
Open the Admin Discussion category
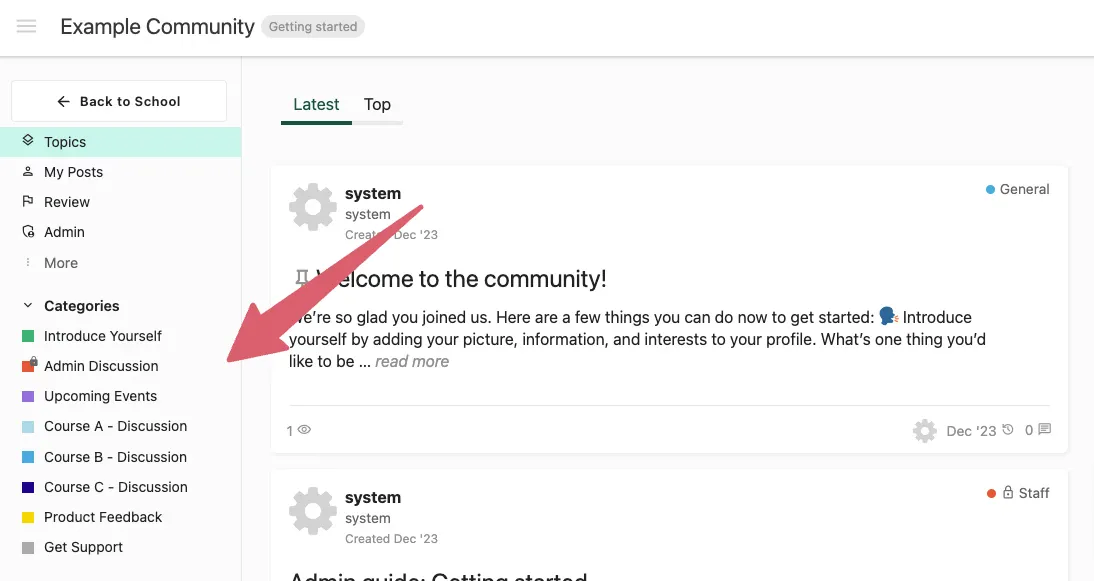(x=101, y=366)
